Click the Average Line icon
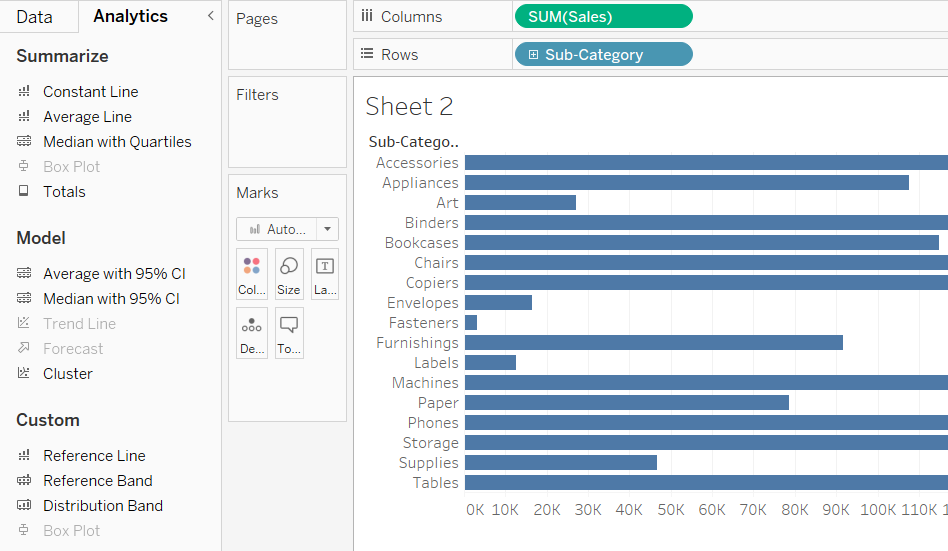Image resolution: width=948 pixels, height=551 pixels. tap(24, 117)
